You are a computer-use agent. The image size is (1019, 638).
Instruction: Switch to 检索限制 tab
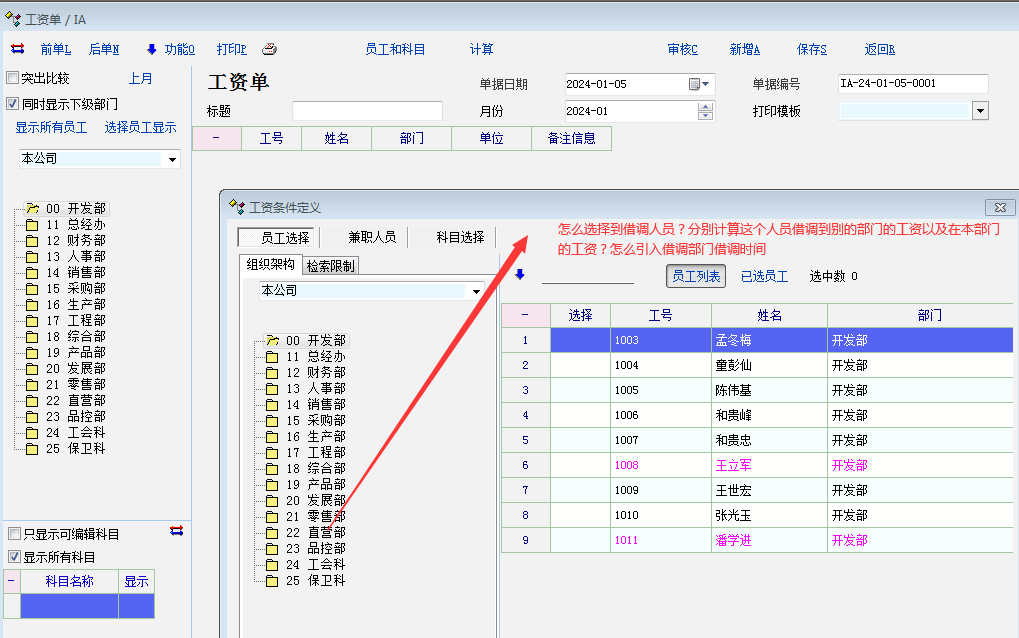tap(331, 265)
